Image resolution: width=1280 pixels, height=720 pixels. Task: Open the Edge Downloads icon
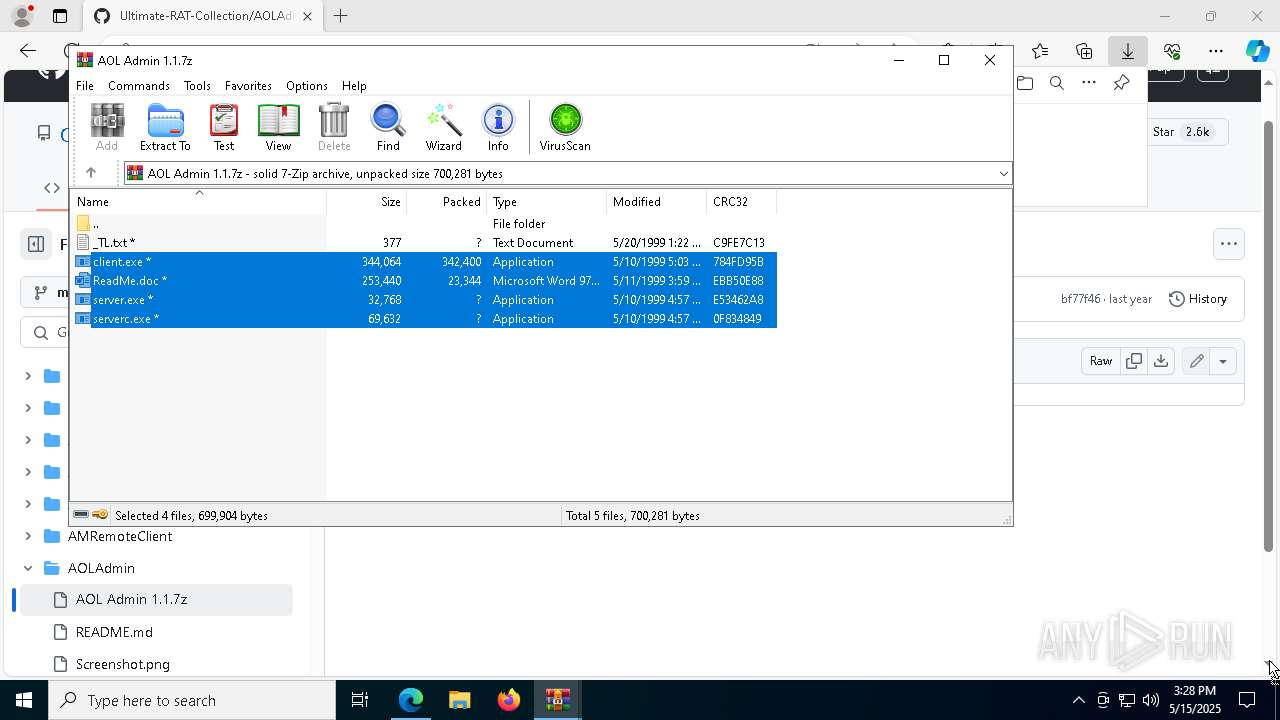(x=1127, y=51)
